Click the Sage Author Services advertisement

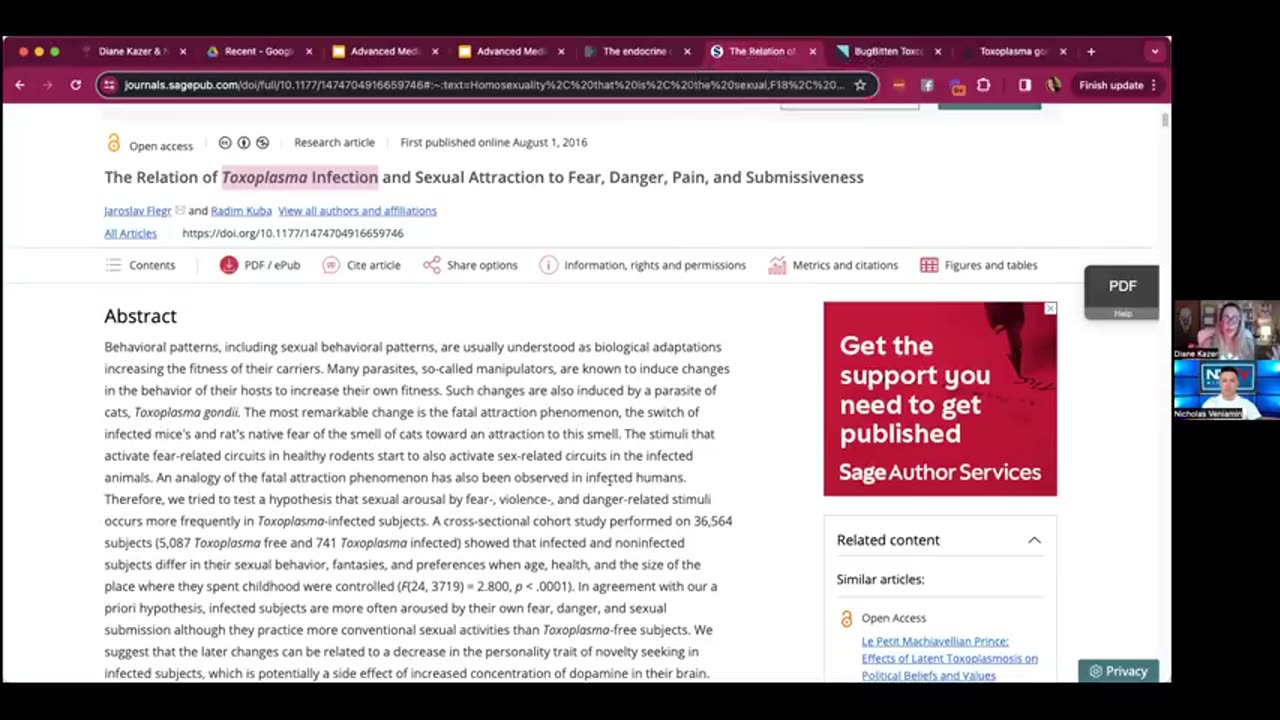[x=940, y=399]
